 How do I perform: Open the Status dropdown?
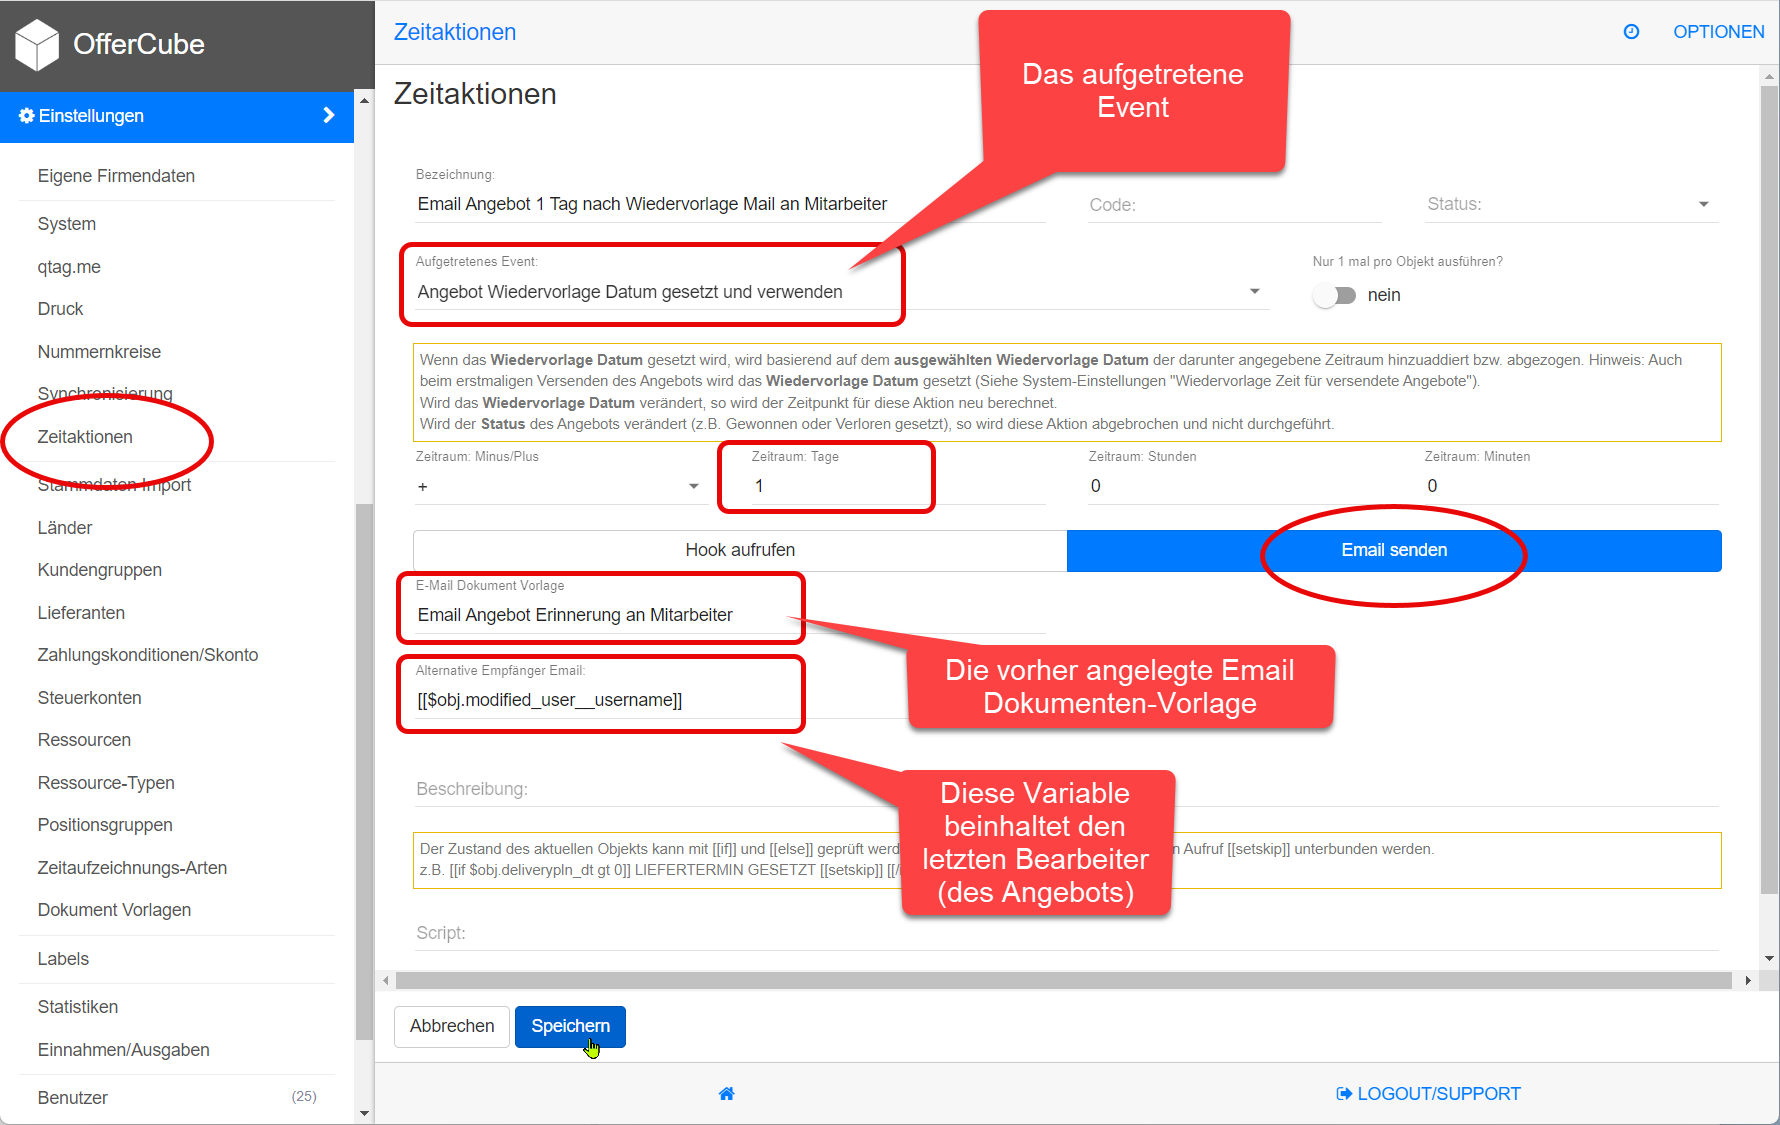[x=1703, y=205]
